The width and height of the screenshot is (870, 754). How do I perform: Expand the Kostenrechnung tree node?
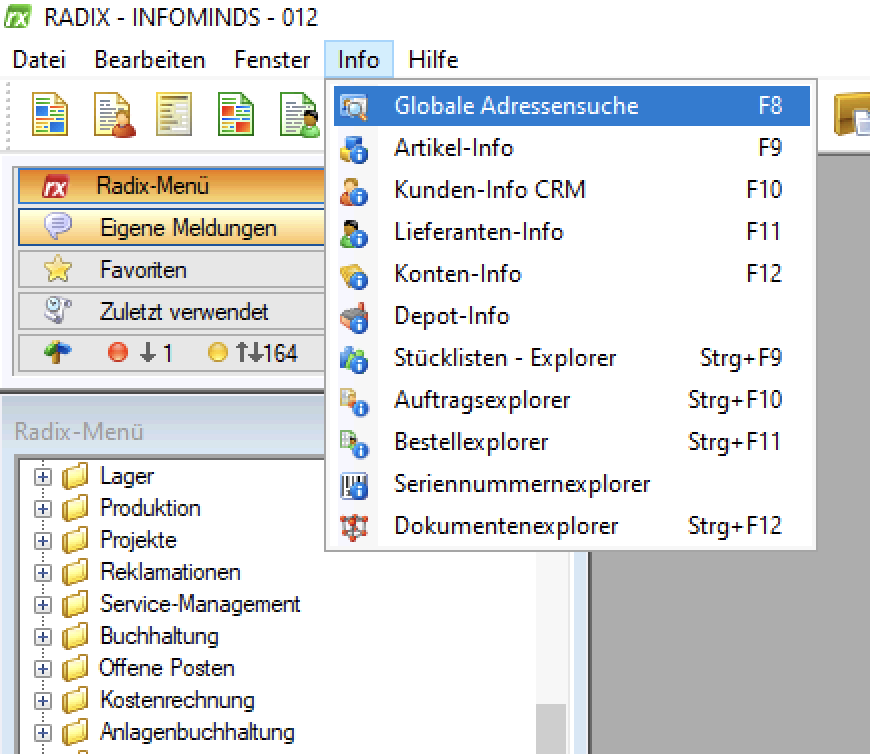pyautogui.click(x=43, y=701)
